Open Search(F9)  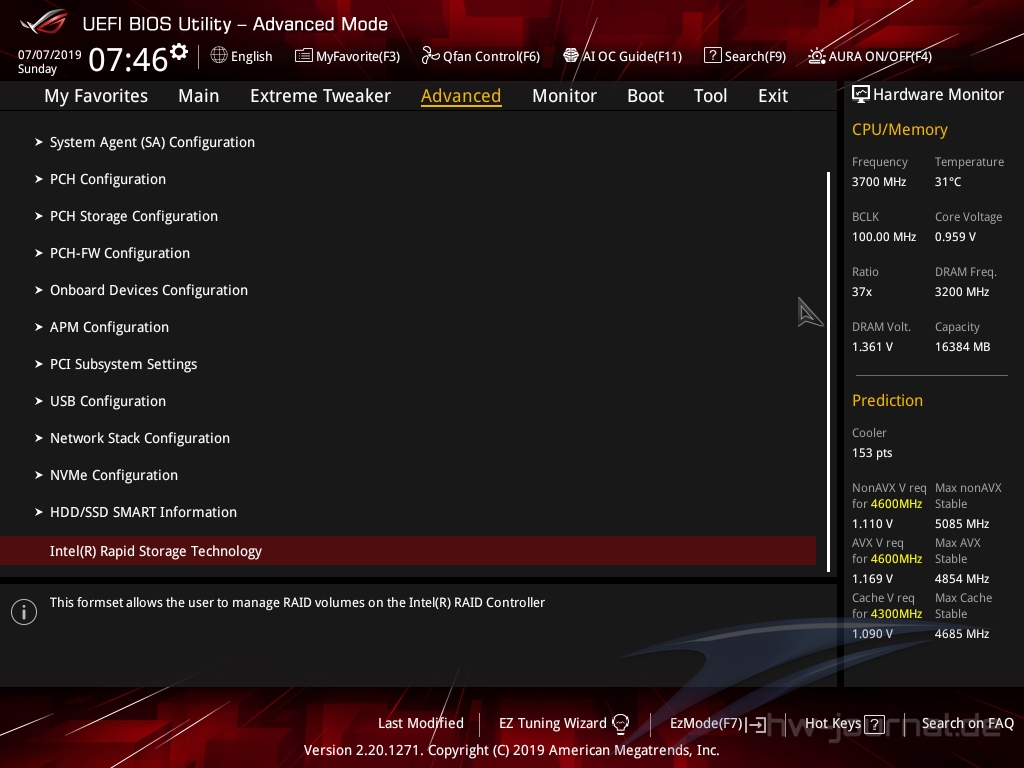(745, 56)
